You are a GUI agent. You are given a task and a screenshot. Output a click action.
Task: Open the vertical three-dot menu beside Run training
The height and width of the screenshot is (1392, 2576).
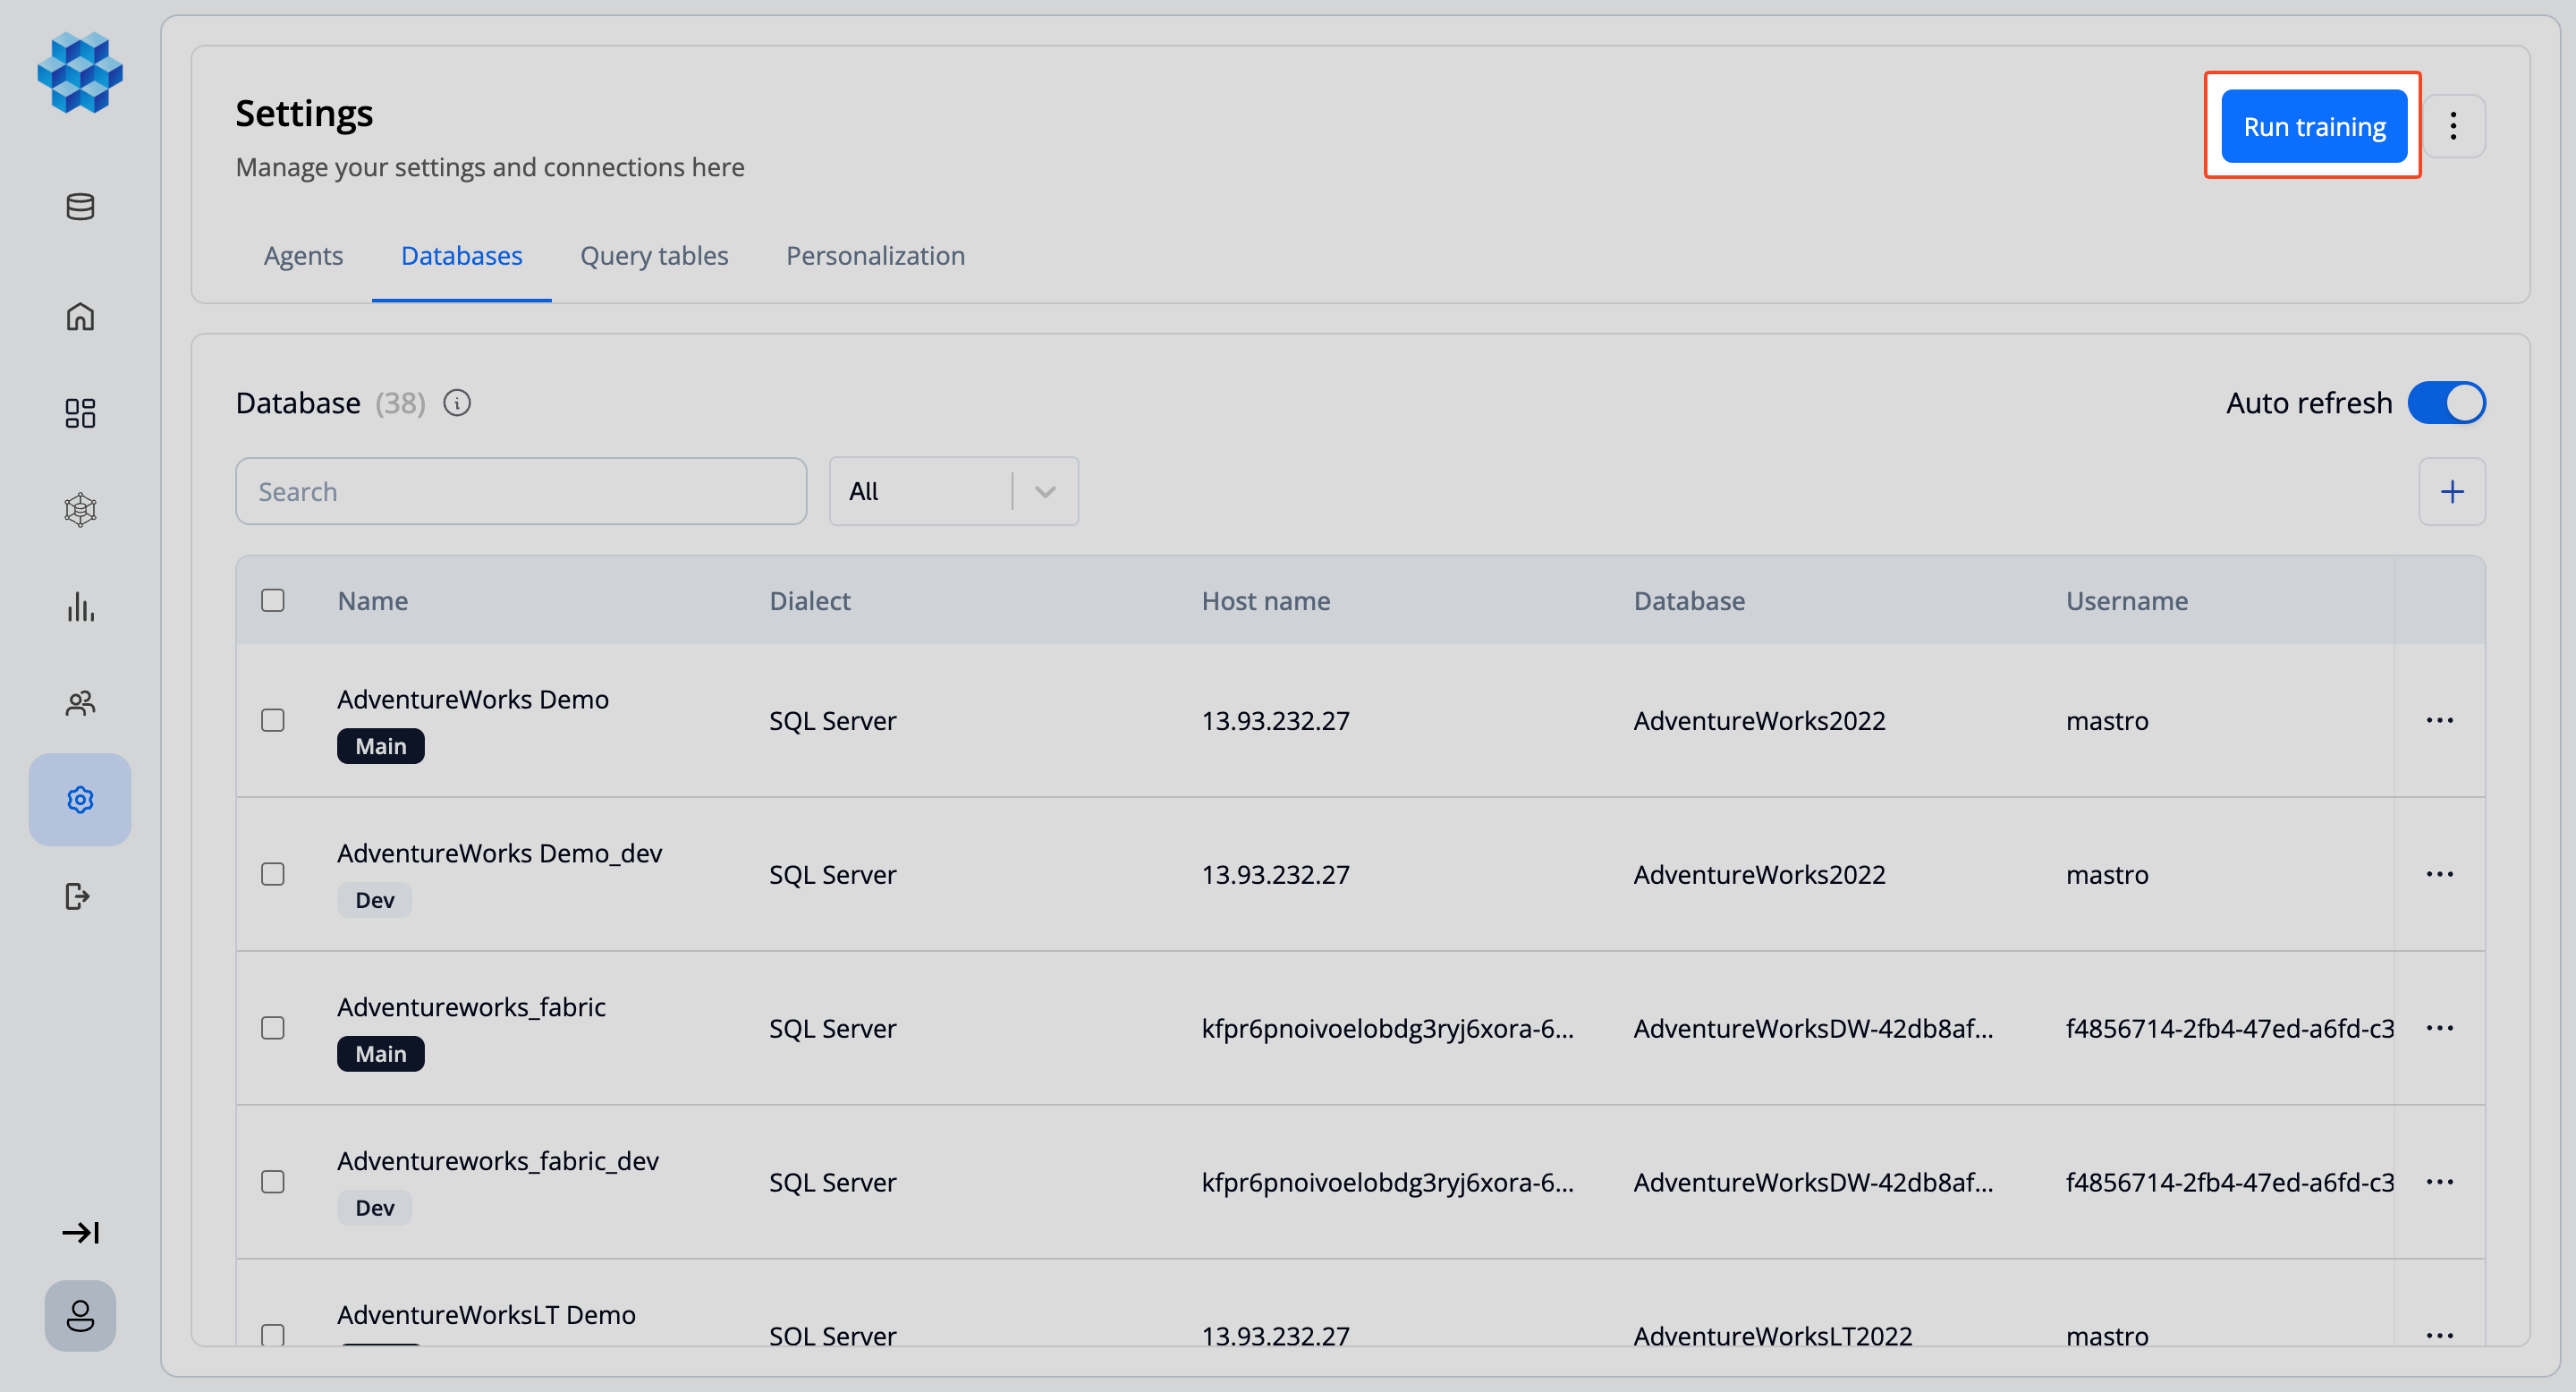(2453, 126)
